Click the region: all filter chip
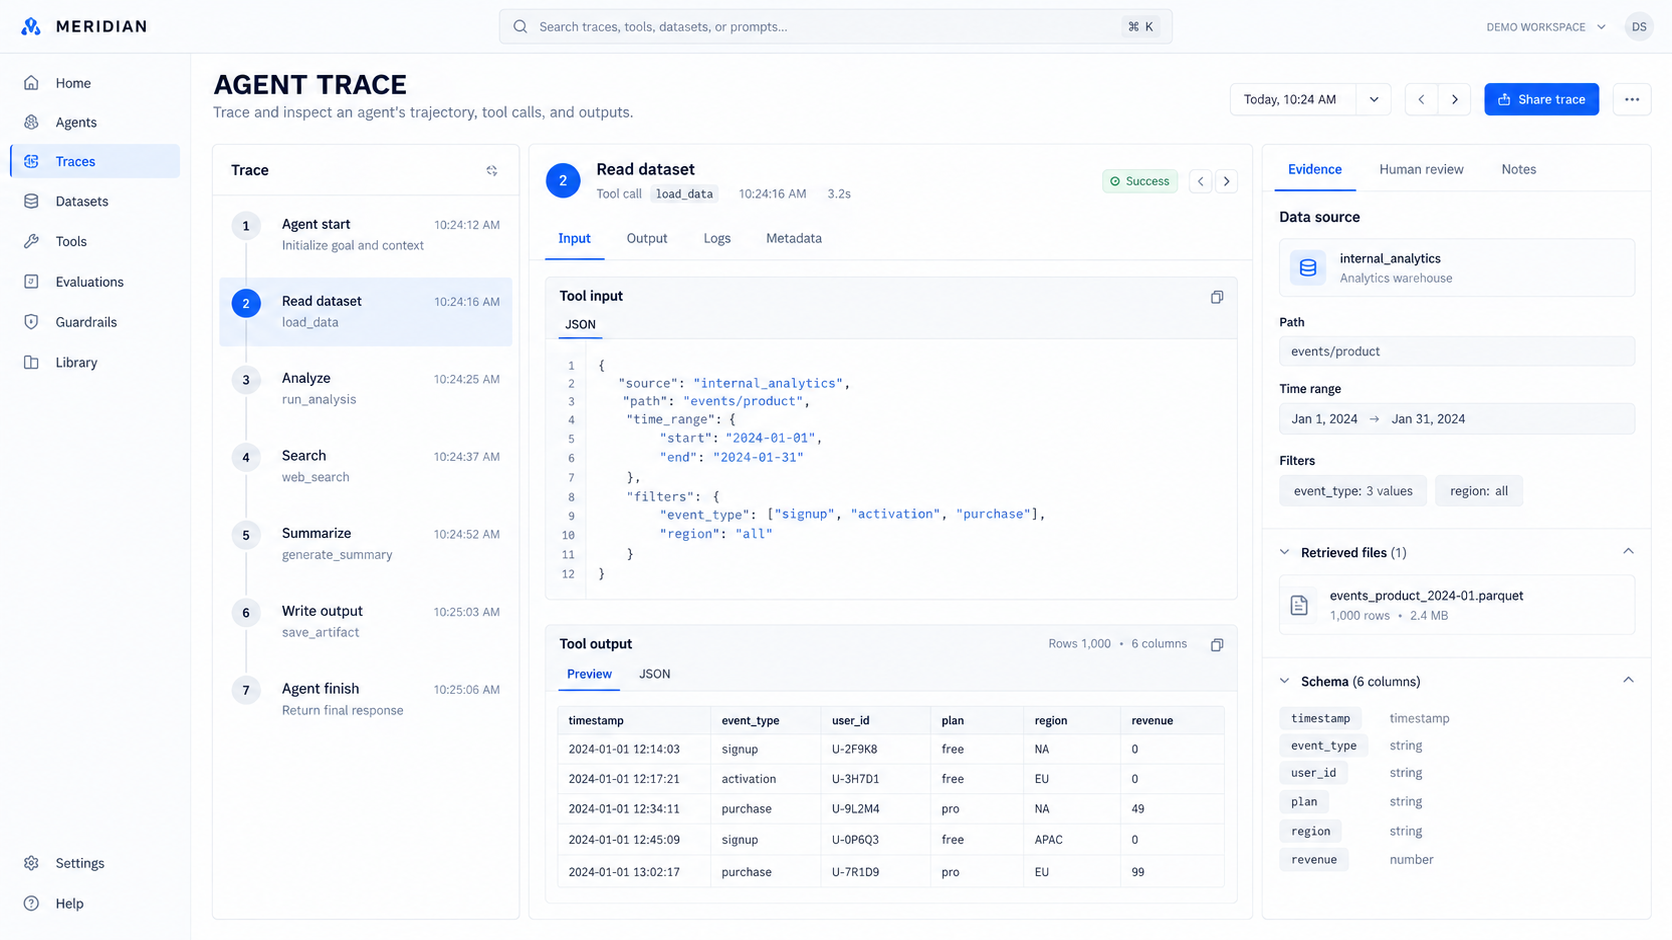 [1479, 491]
